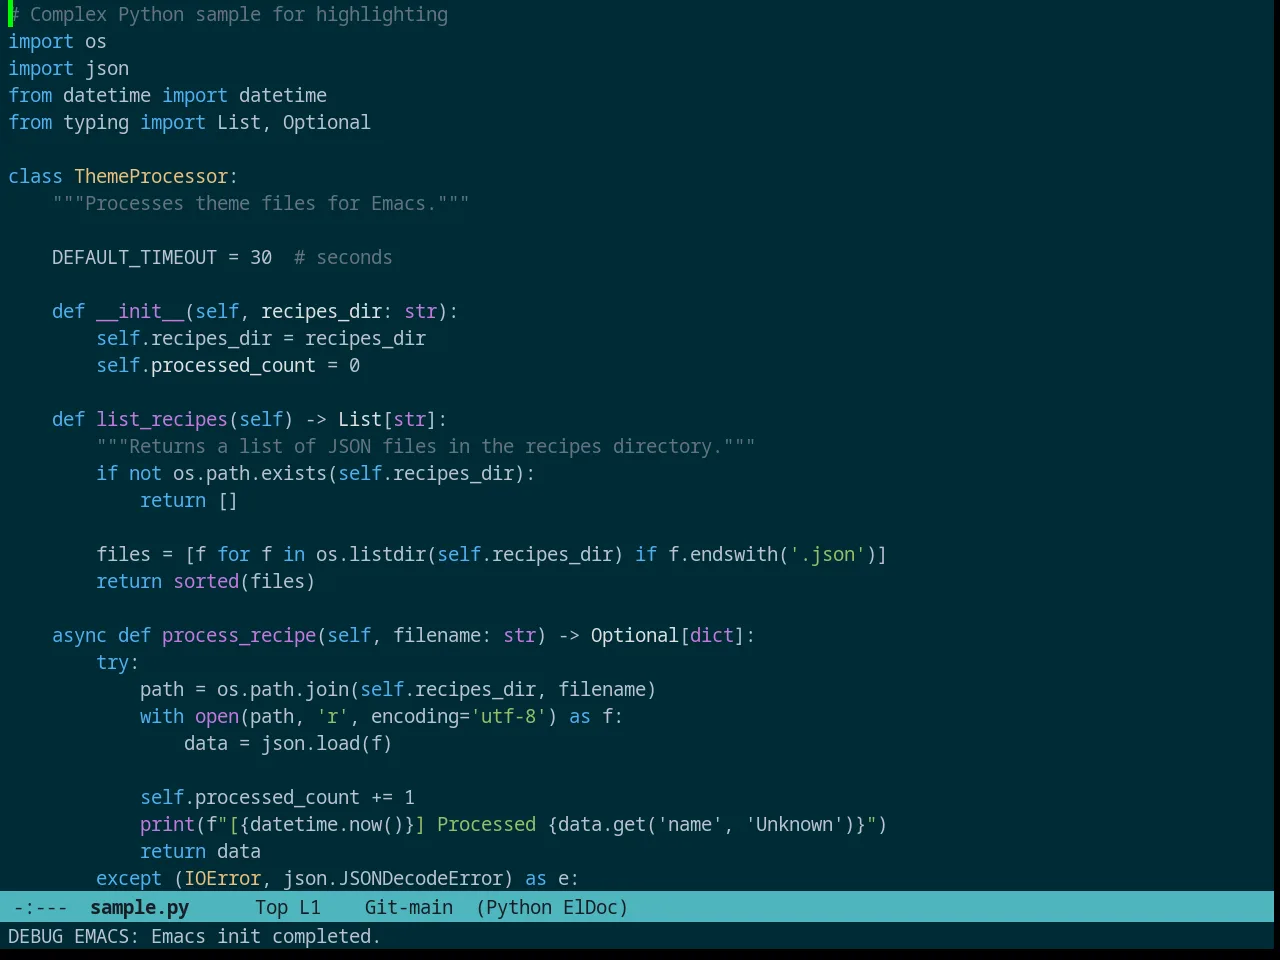This screenshot has height=960, width=1280.
Task: Click the __init__ method name
Action: click(x=140, y=311)
